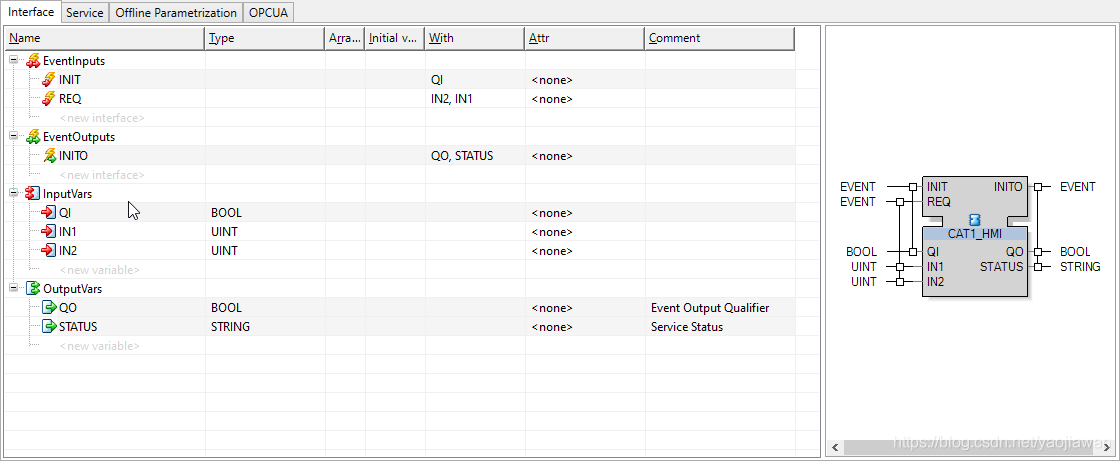This screenshot has height=461, width=1120.
Task: Click the INIT event input icon
Action: [x=49, y=80]
